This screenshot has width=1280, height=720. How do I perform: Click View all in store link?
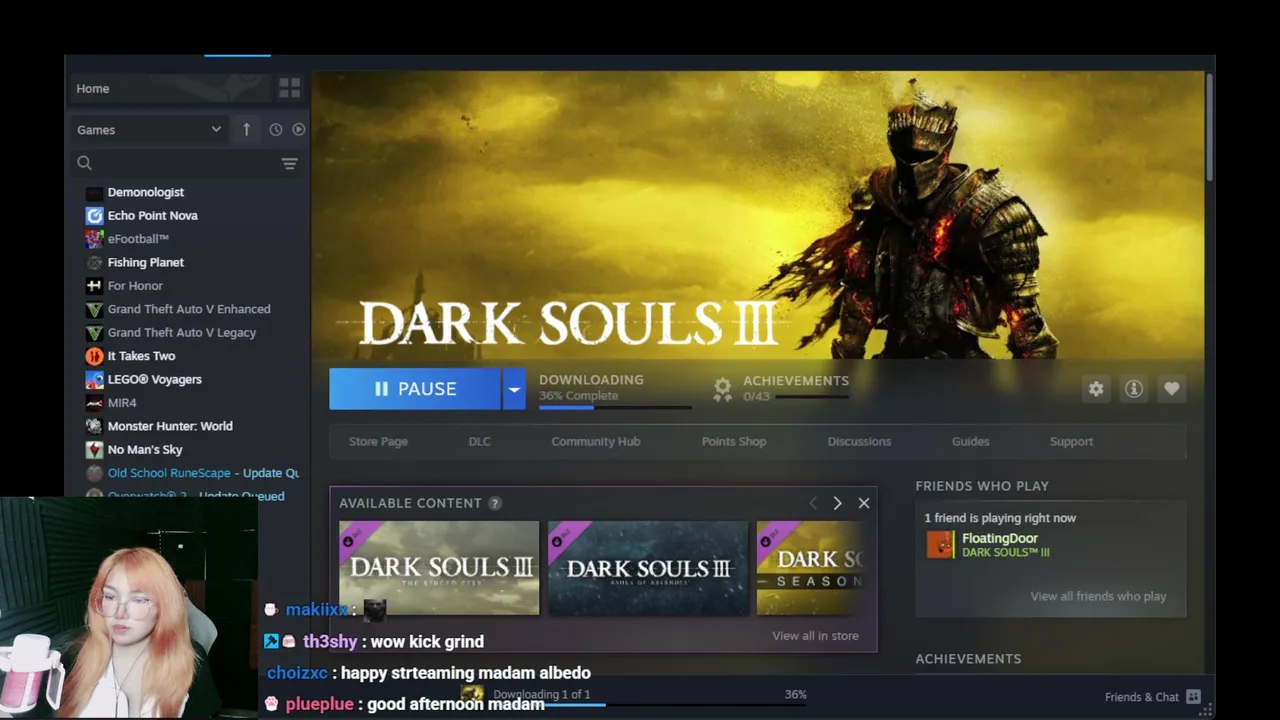point(815,636)
